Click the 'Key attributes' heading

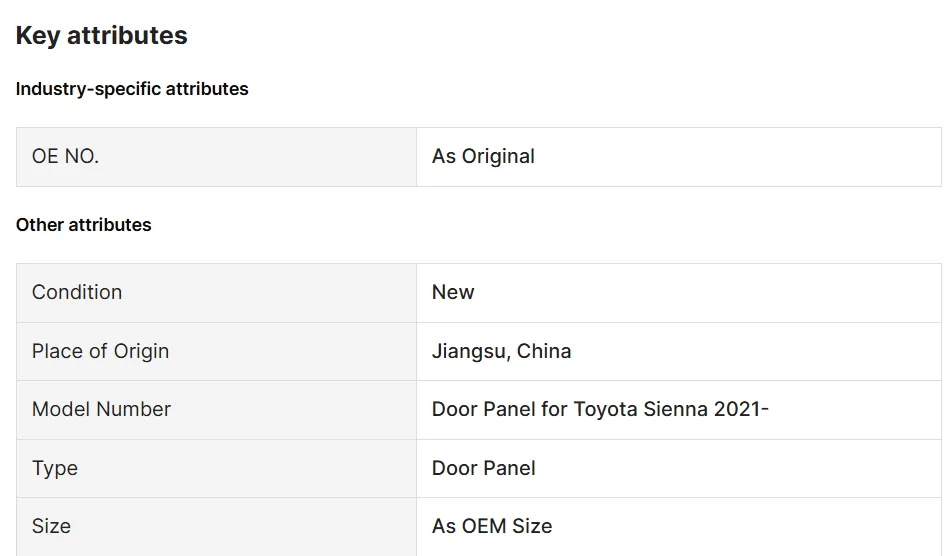pyautogui.click(x=102, y=36)
